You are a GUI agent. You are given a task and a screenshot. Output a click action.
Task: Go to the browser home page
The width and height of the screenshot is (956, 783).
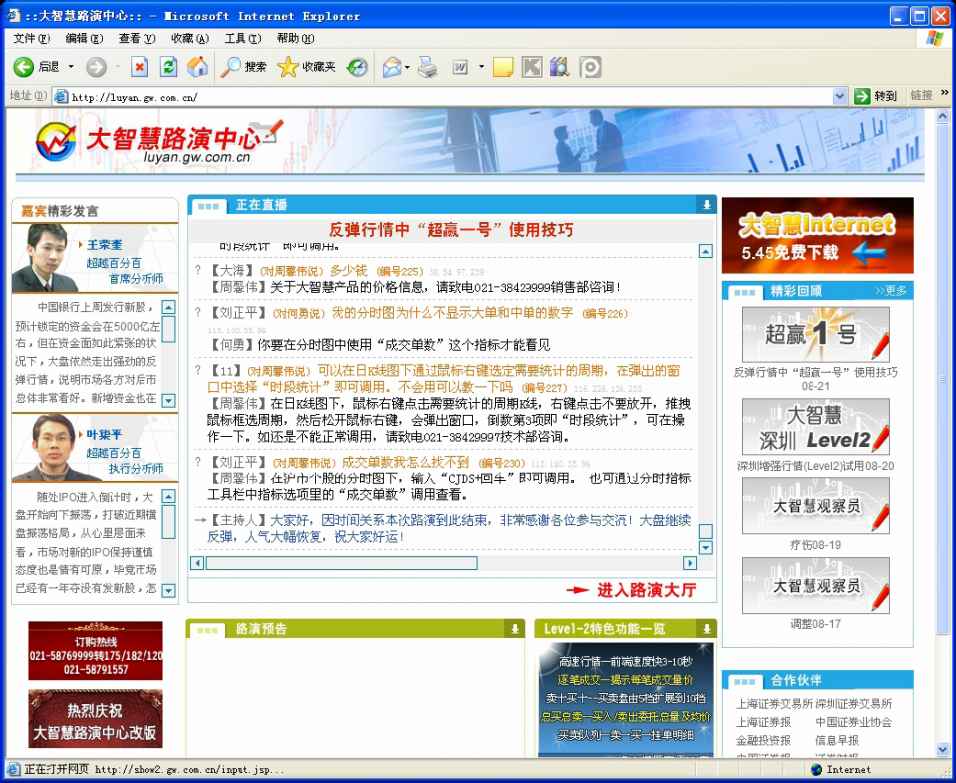click(x=198, y=66)
